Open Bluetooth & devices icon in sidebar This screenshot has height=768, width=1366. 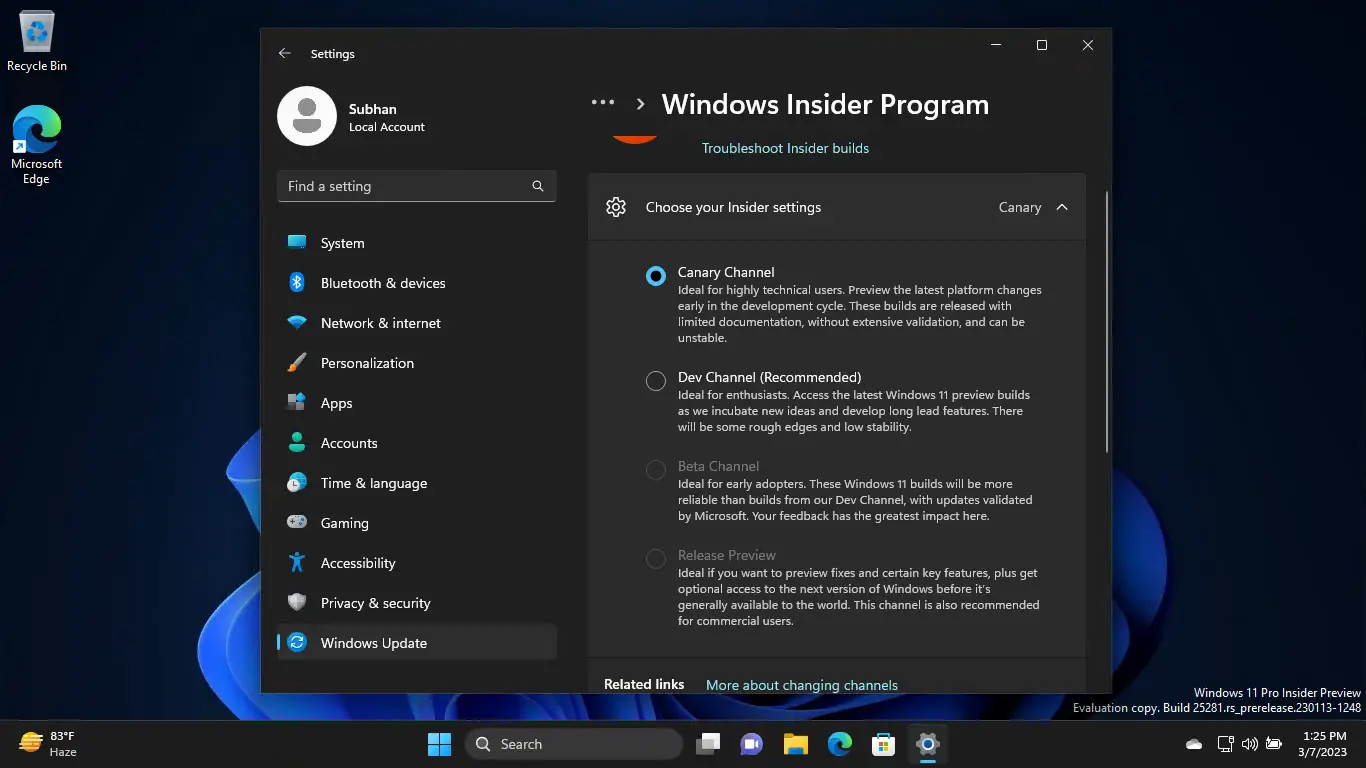pos(297,282)
